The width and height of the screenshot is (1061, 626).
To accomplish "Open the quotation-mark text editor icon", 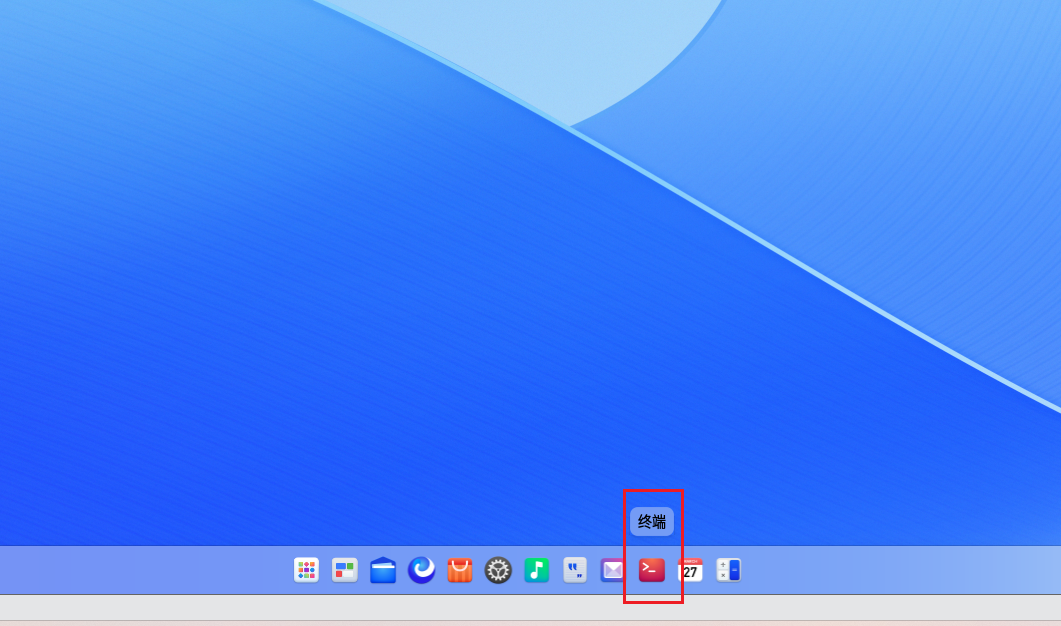I will (575, 570).
